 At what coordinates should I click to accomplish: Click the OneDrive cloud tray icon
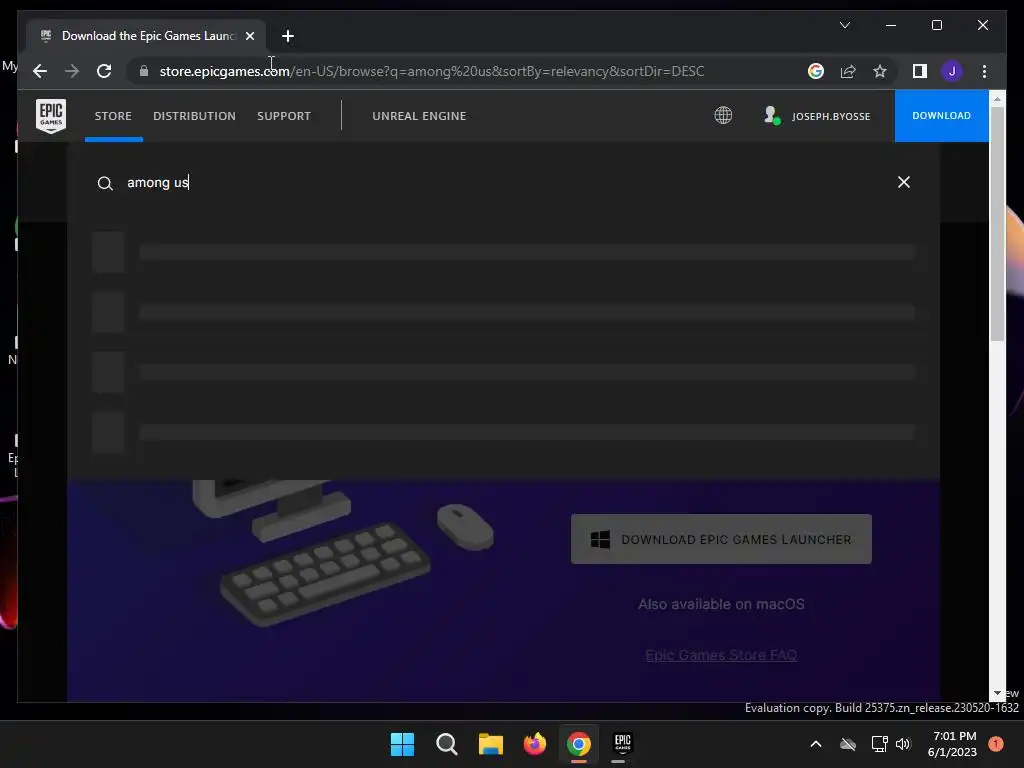click(x=848, y=744)
